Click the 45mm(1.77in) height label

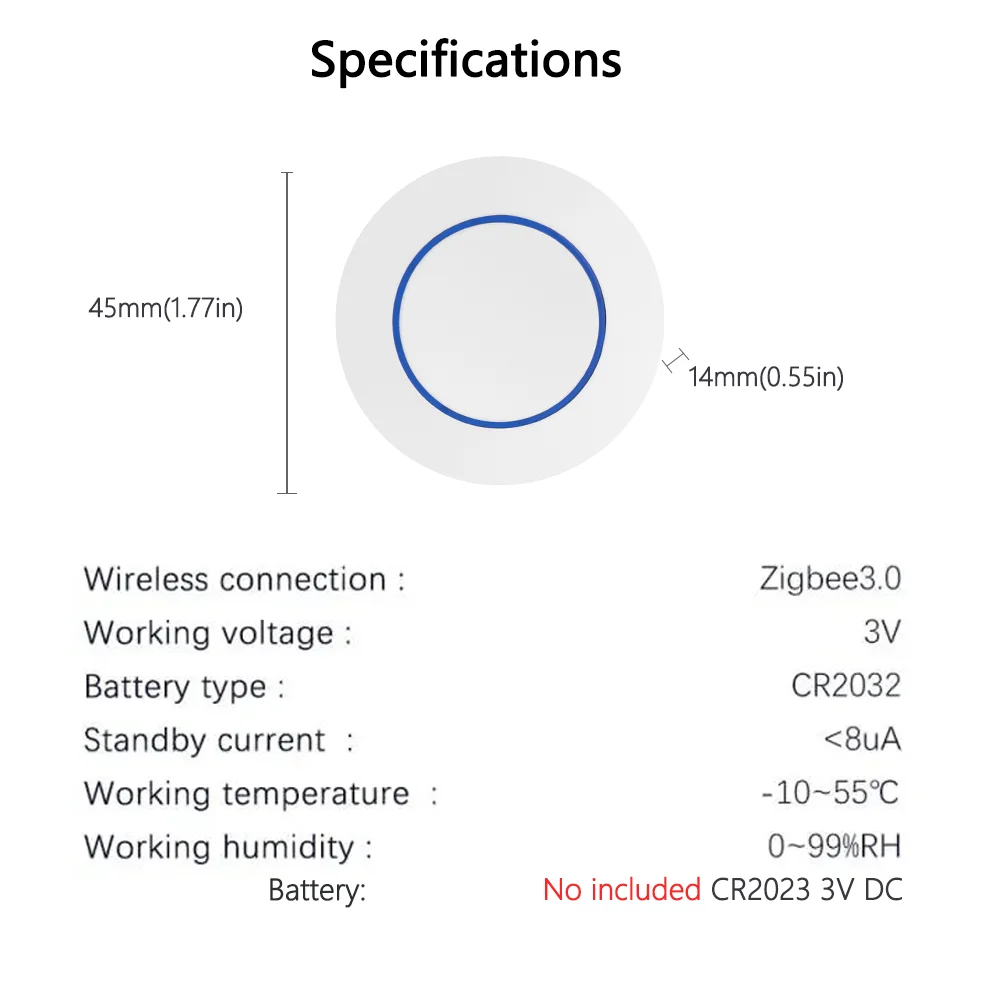166,308
